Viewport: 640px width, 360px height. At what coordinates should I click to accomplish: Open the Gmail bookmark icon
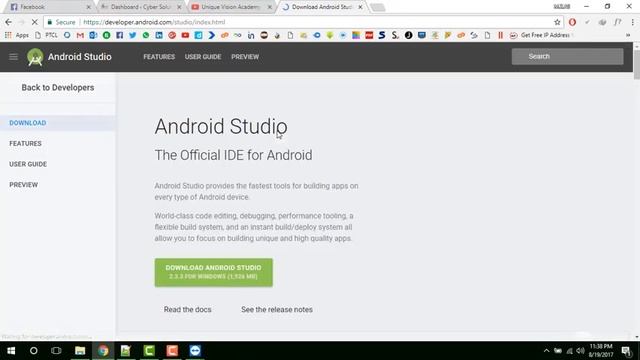(80, 36)
